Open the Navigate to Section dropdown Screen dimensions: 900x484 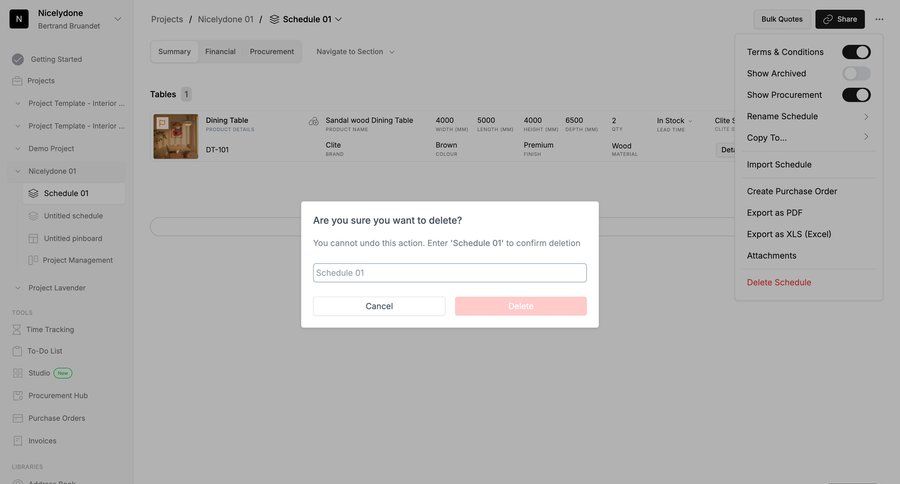click(x=355, y=52)
